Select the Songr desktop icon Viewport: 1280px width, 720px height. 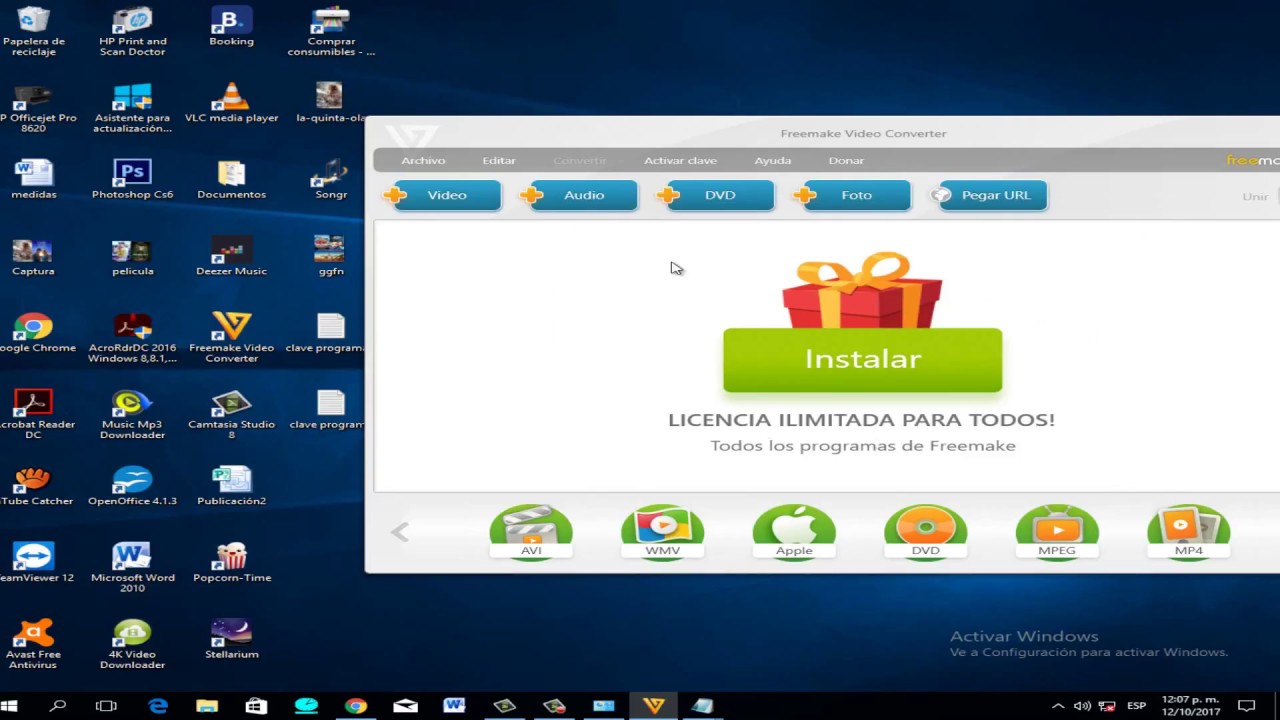[x=330, y=180]
